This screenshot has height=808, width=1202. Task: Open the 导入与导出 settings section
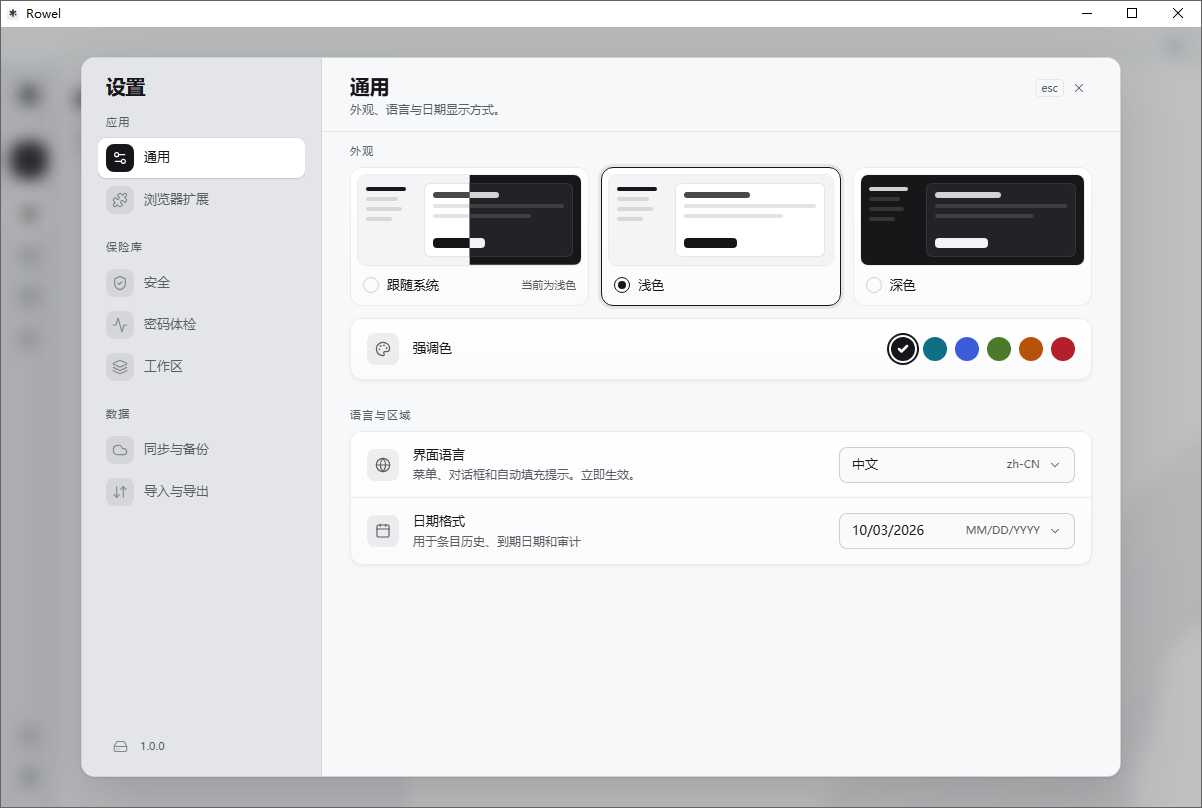click(x=201, y=492)
